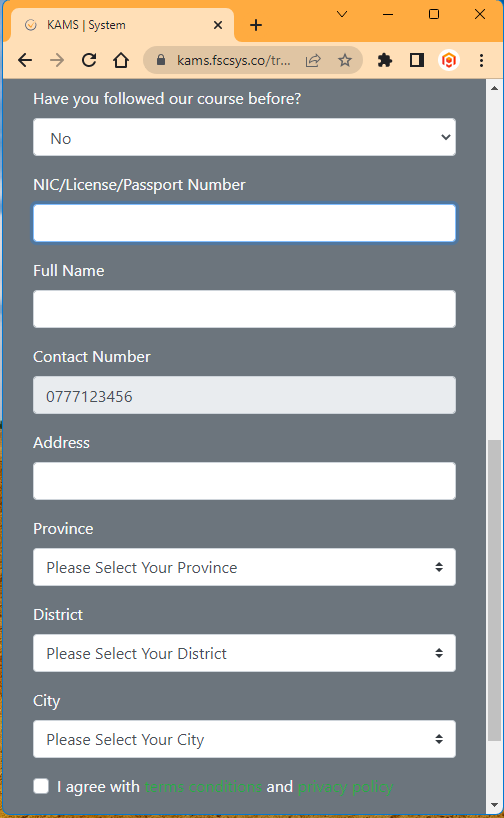The image size is (504, 818).
Task: Open the terms conditions link
Action: pyautogui.click(x=203, y=786)
